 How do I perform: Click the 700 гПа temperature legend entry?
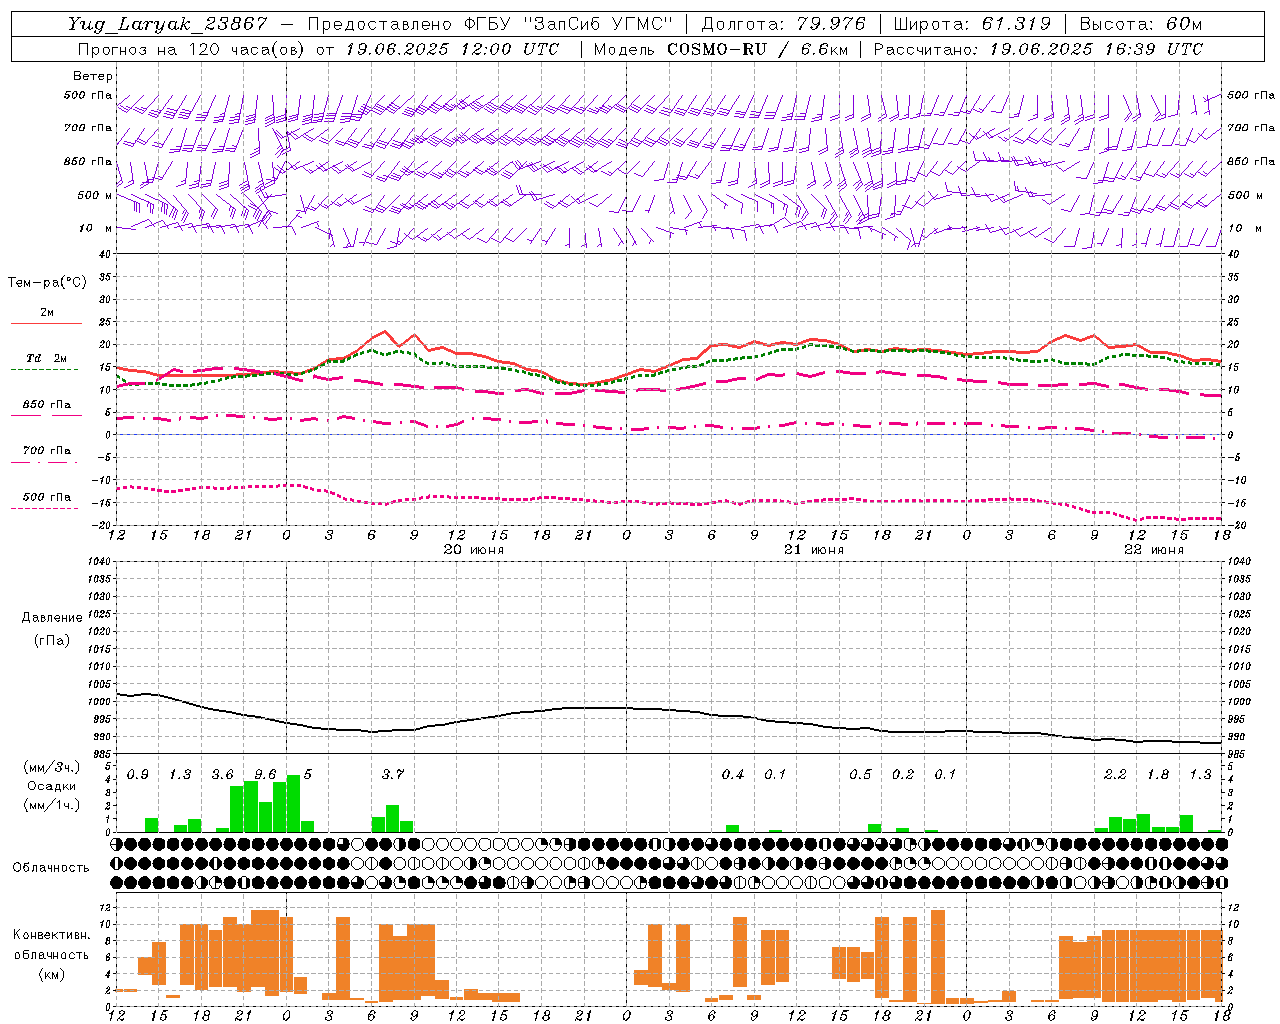click(46, 451)
